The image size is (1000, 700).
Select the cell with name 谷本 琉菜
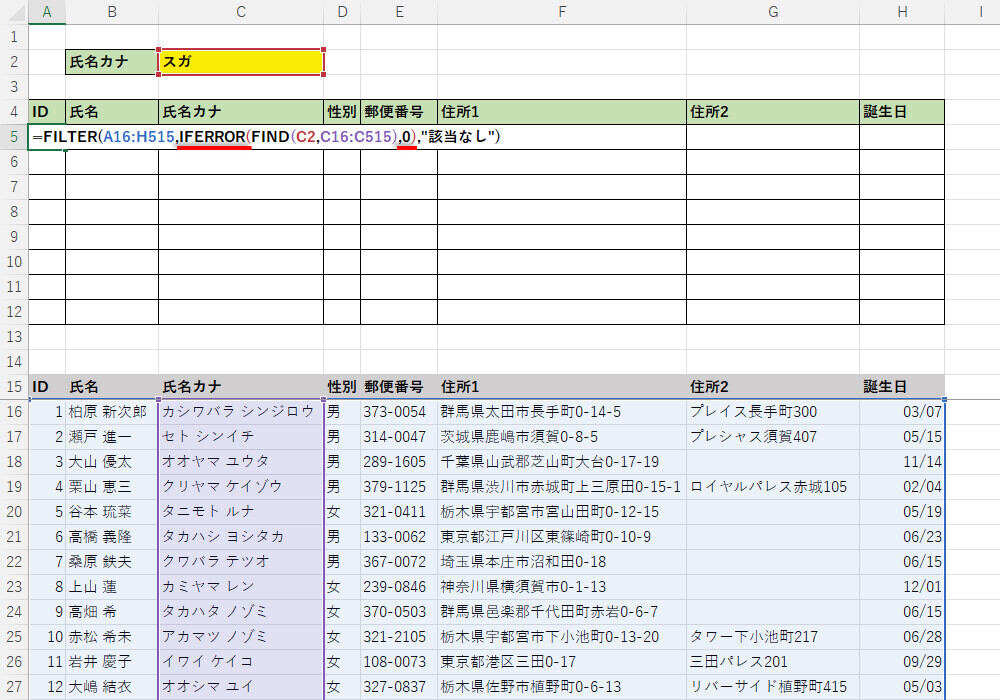[112, 512]
